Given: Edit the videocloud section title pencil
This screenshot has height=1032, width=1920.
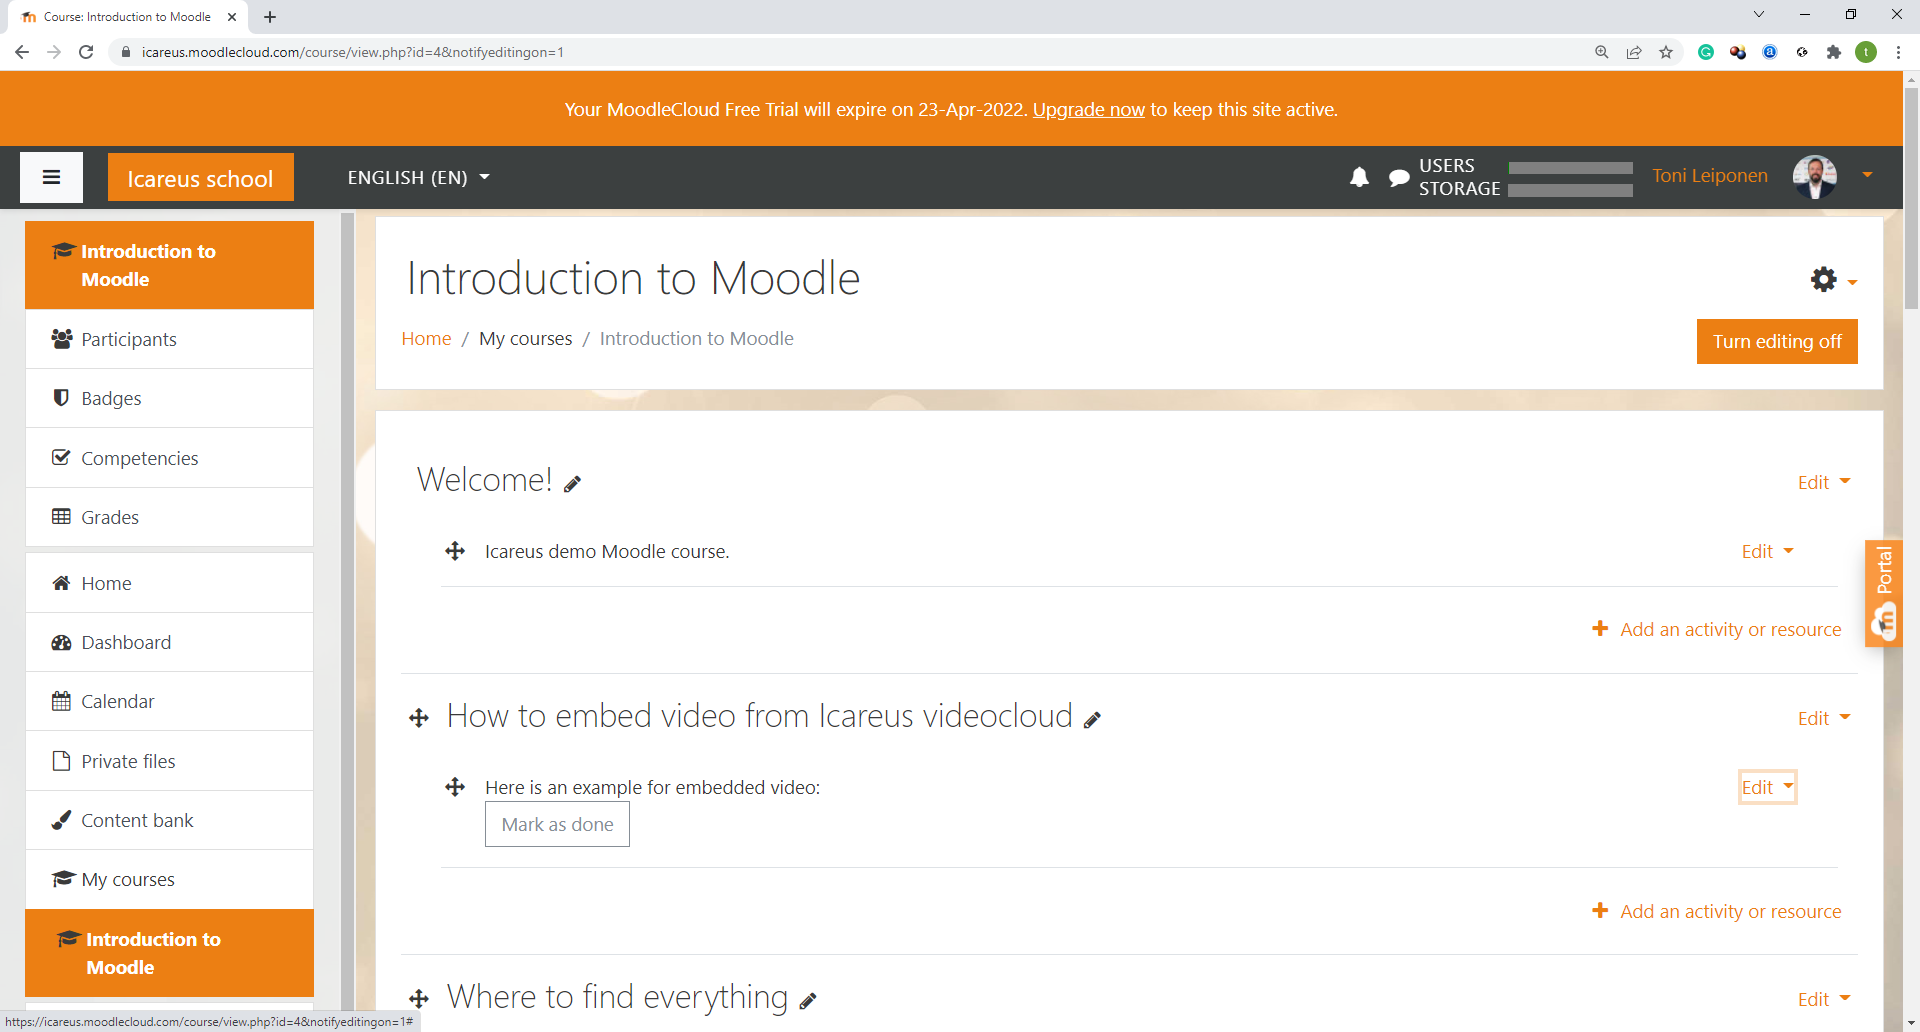Looking at the screenshot, I should point(1092,720).
